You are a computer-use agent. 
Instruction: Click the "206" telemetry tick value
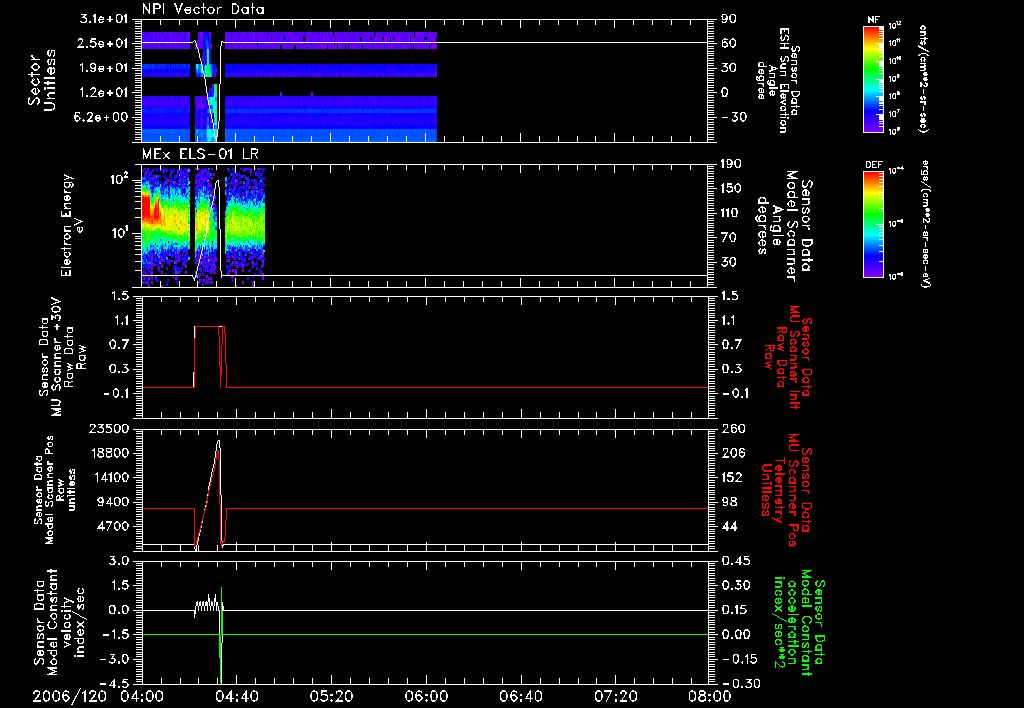pos(731,453)
